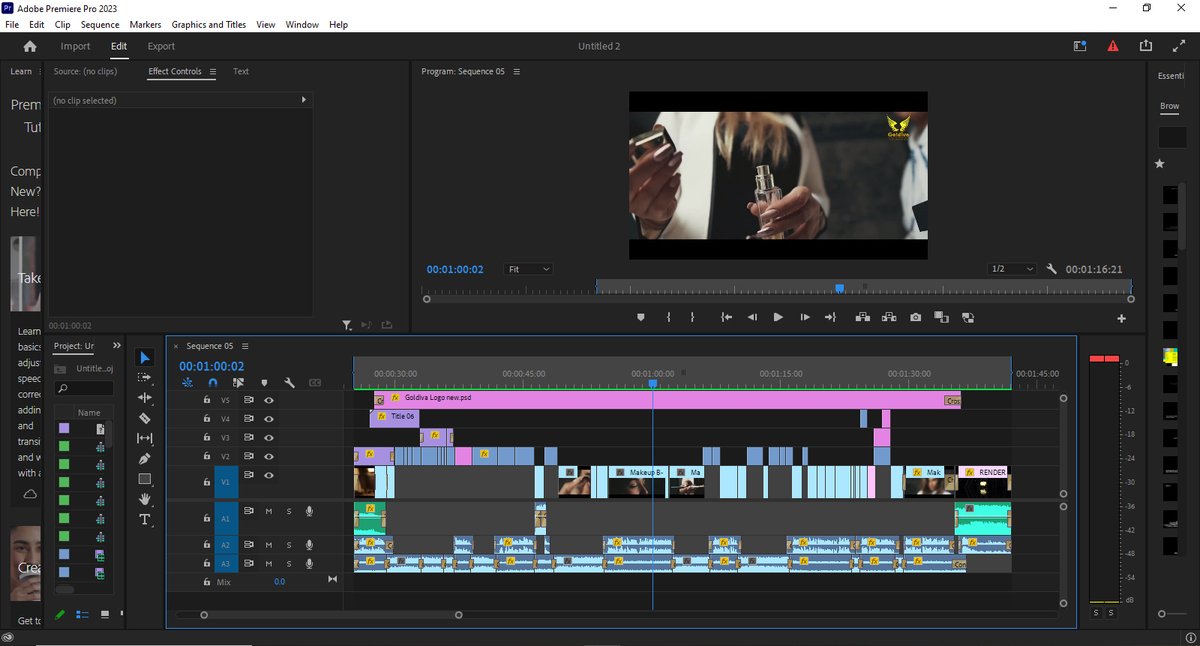1200x646 pixels.
Task: Click the Lift button in program monitor
Action: (862, 317)
